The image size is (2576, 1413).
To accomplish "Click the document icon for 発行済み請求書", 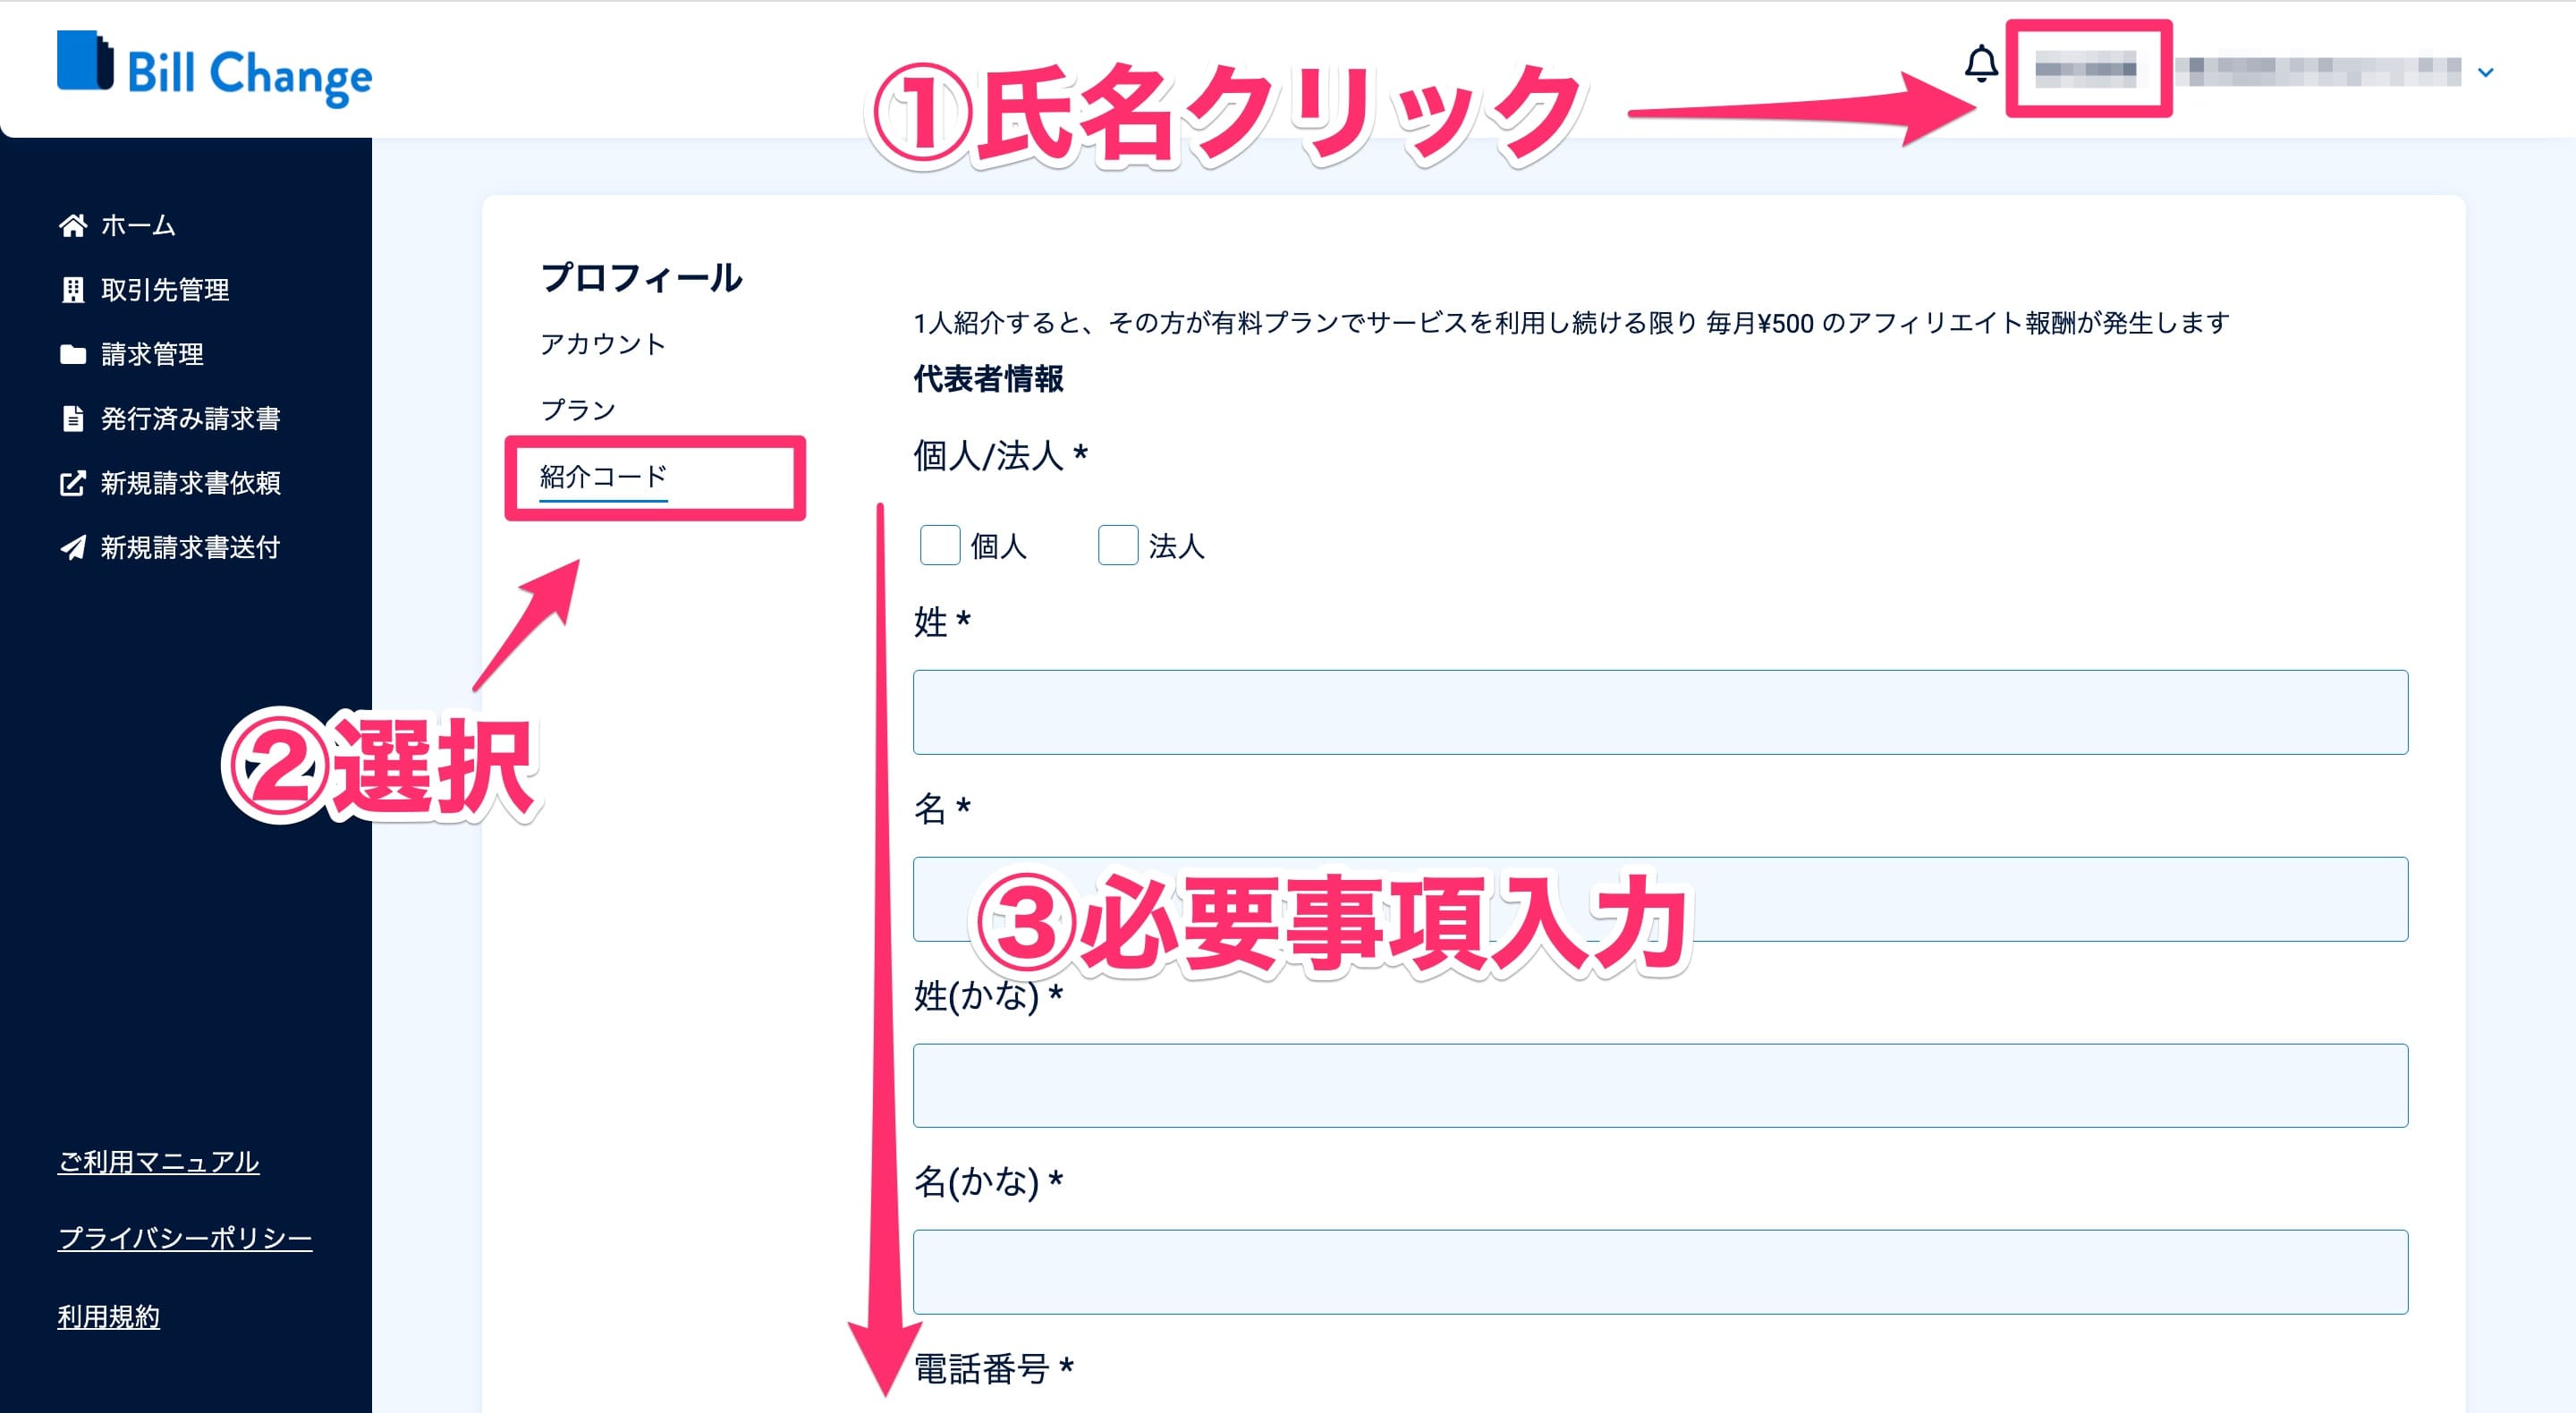I will (73, 418).
